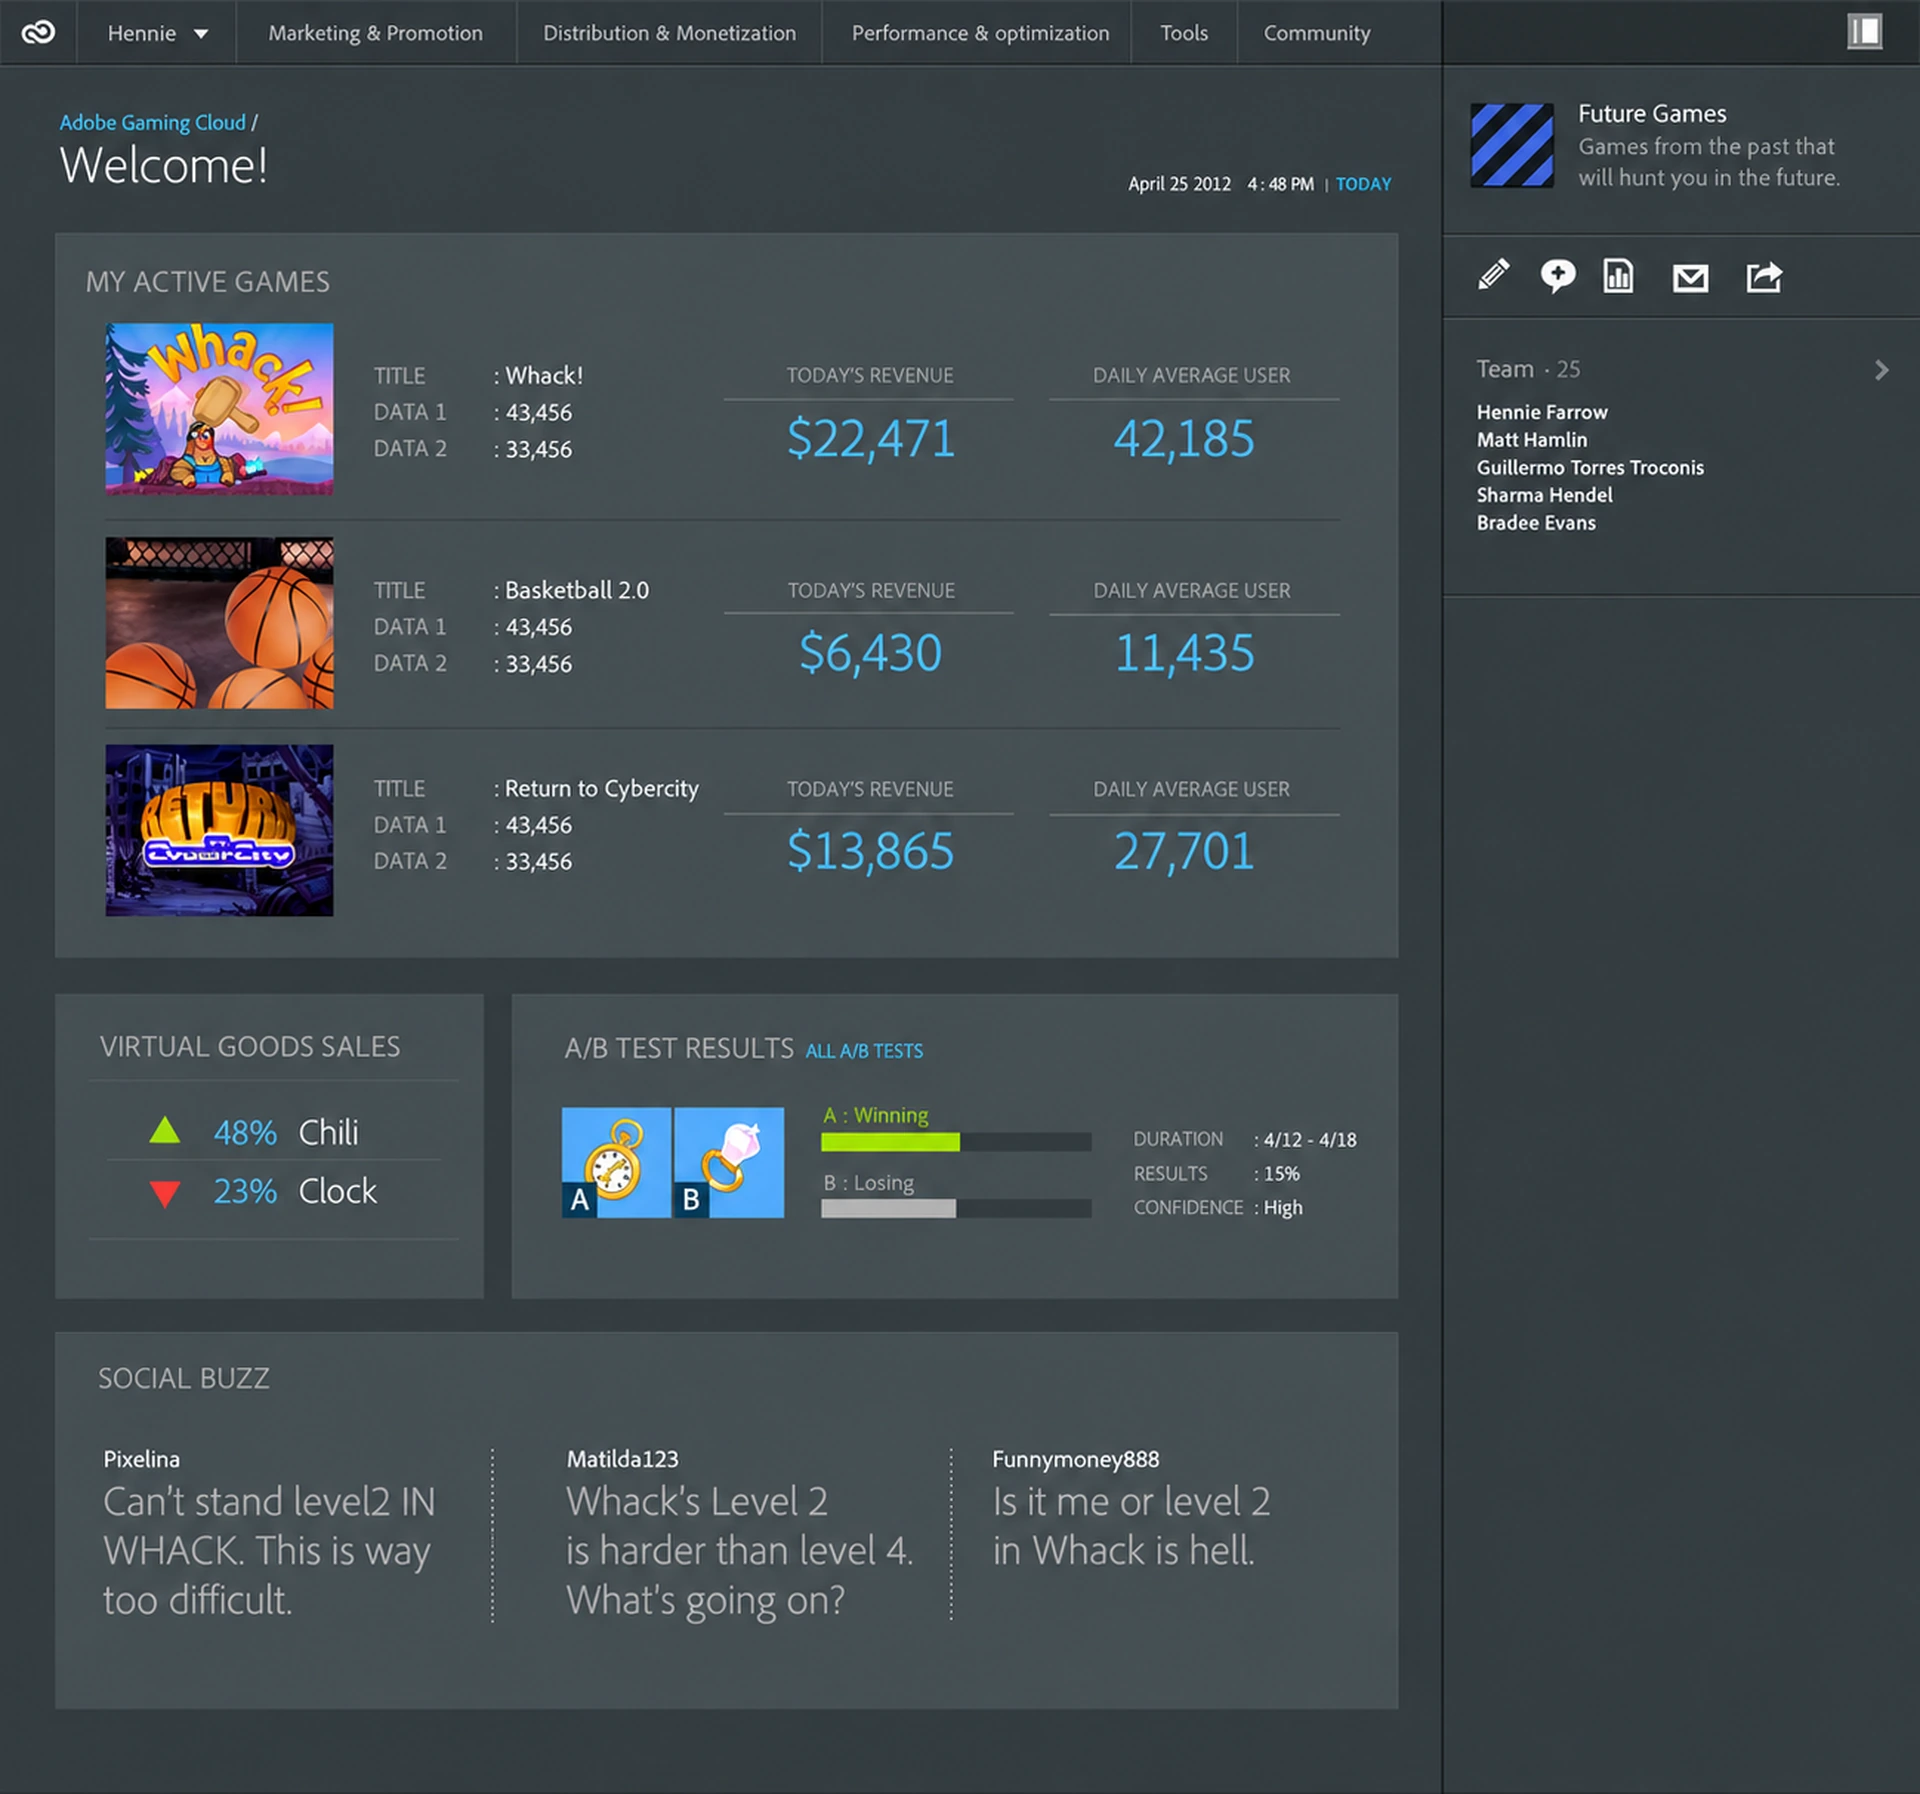Open the bar chart report icon
Image resolution: width=1920 pixels, height=1794 pixels.
(1618, 276)
